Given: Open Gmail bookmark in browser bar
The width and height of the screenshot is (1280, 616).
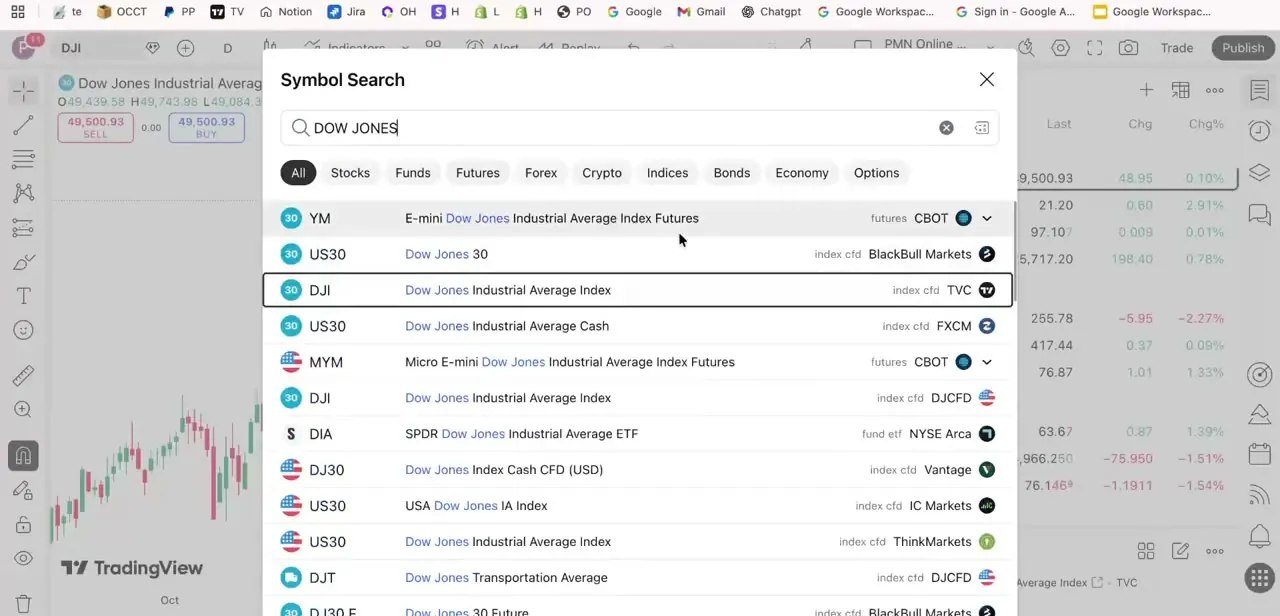Looking at the screenshot, I should pyautogui.click(x=701, y=12).
